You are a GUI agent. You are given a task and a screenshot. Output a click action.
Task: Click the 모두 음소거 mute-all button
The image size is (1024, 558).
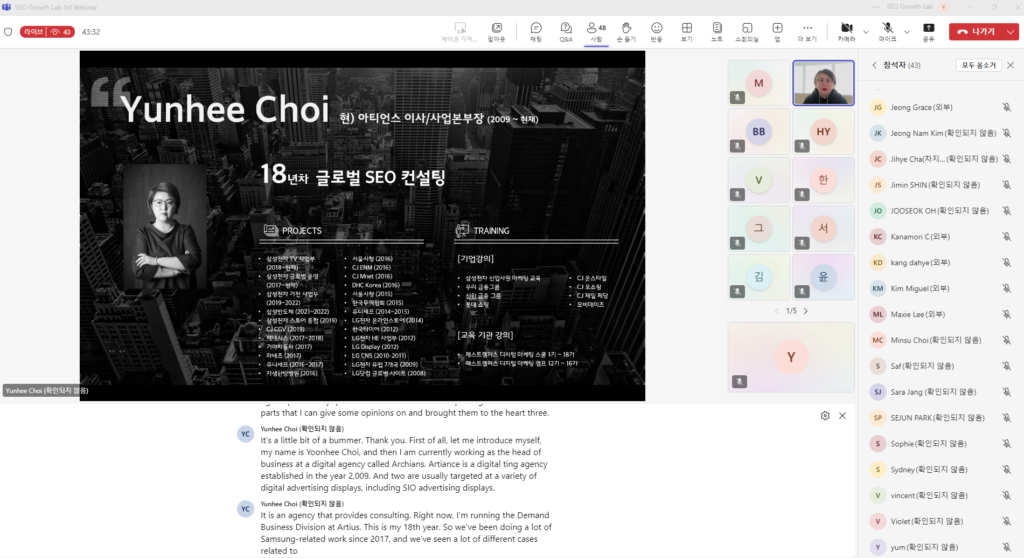tap(978, 65)
